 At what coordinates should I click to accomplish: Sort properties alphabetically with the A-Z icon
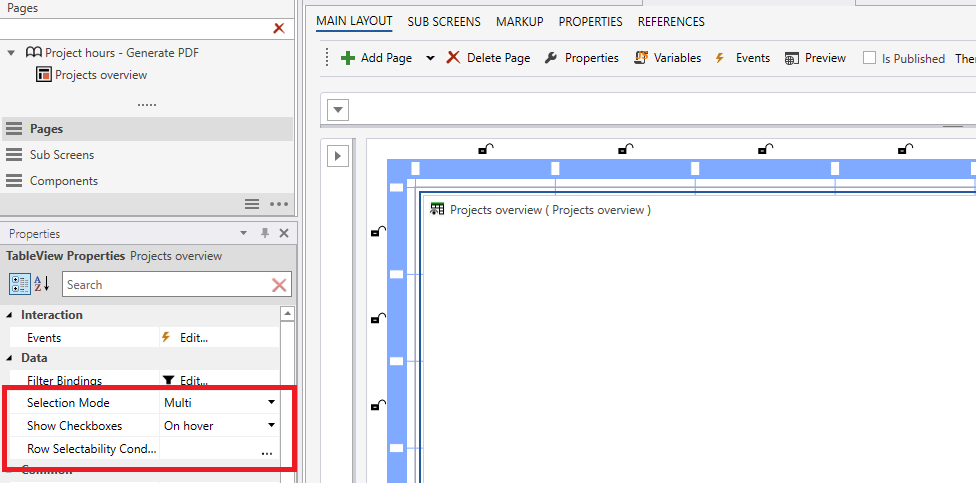click(42, 285)
